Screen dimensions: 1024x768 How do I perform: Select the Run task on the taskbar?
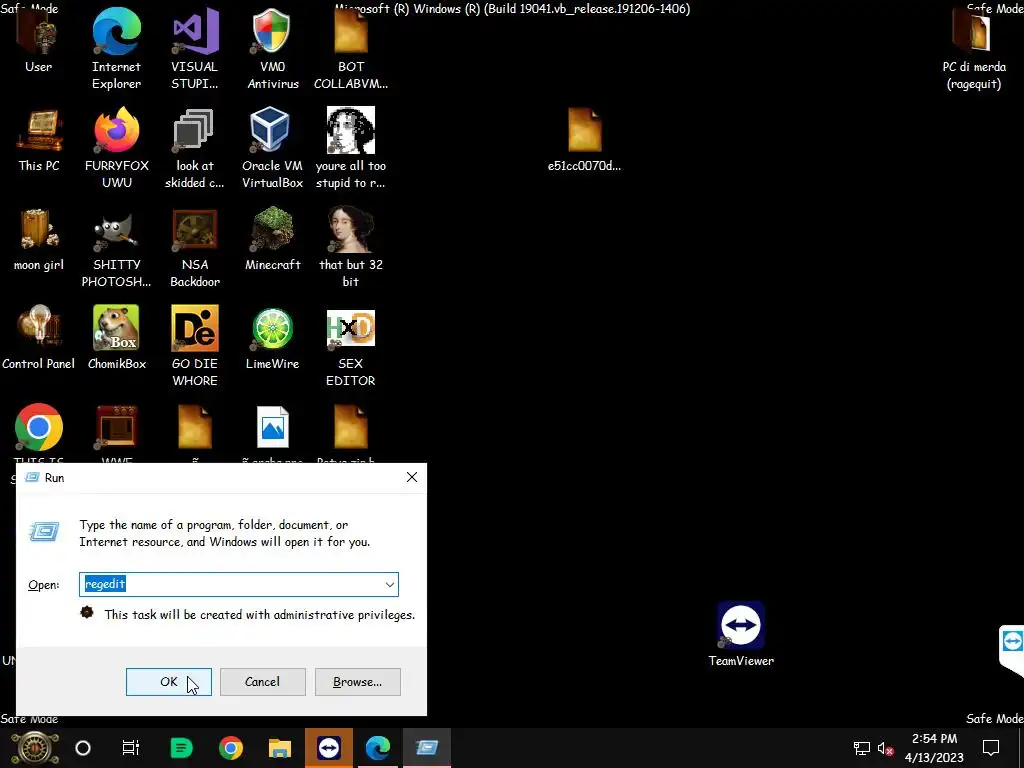point(426,748)
